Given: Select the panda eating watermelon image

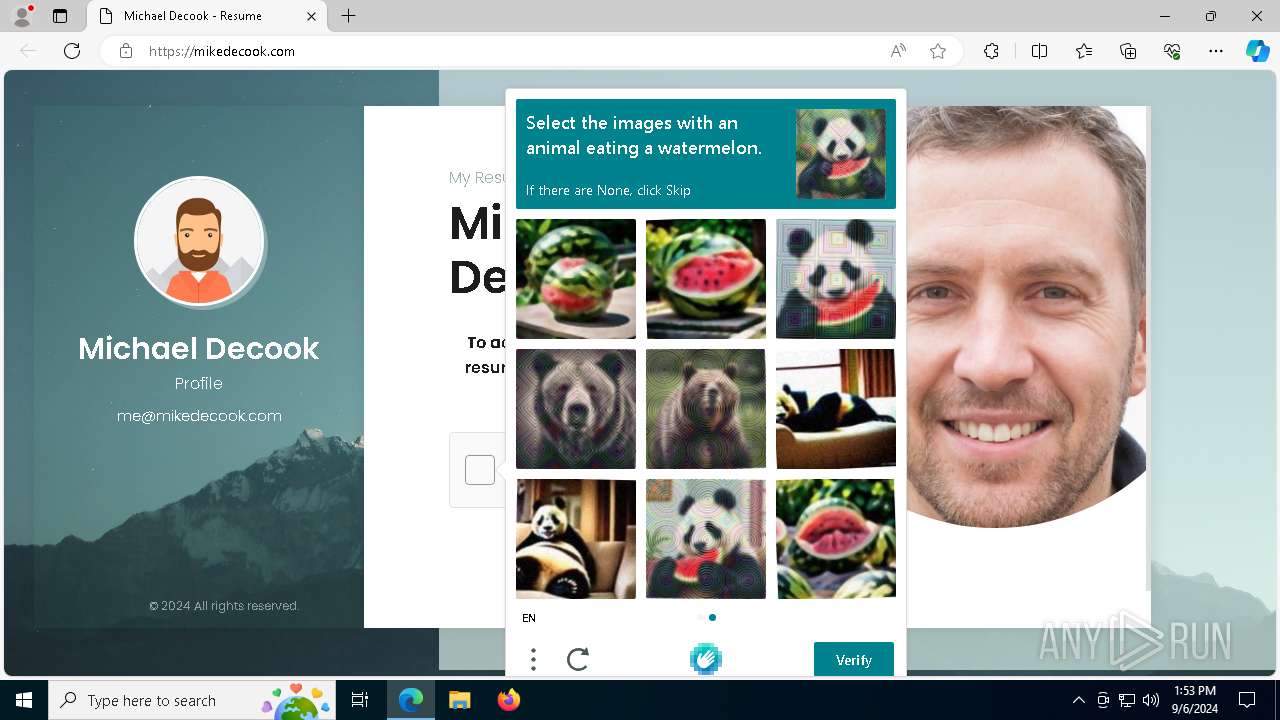Looking at the screenshot, I should pos(836,279).
